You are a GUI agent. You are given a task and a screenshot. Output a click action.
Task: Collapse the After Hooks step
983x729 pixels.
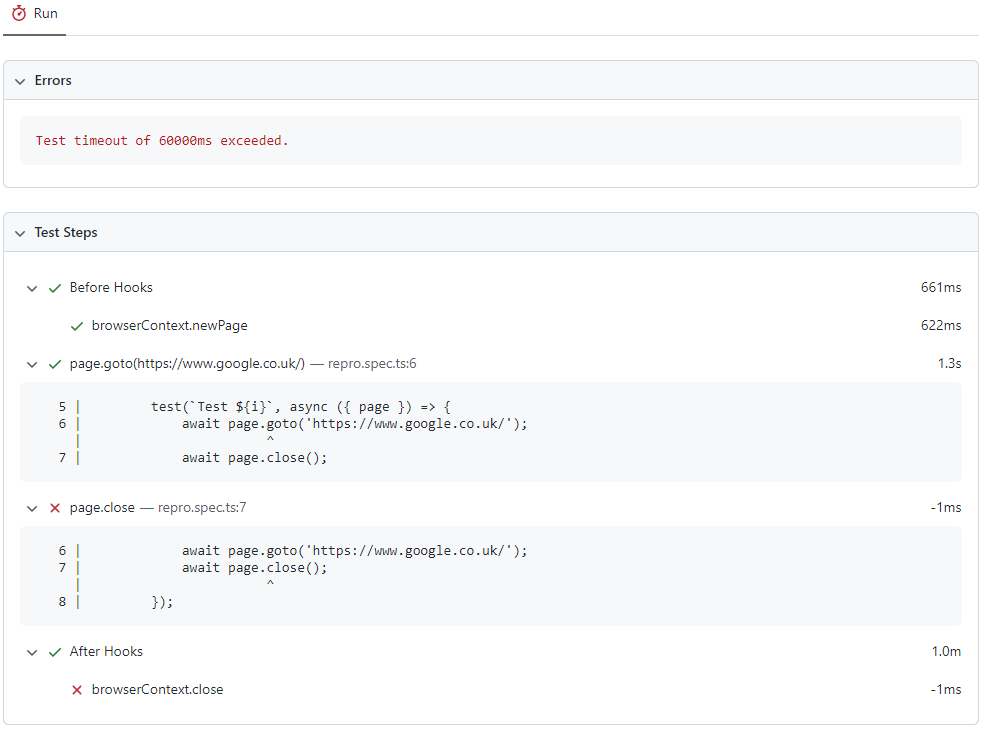pyautogui.click(x=31, y=651)
